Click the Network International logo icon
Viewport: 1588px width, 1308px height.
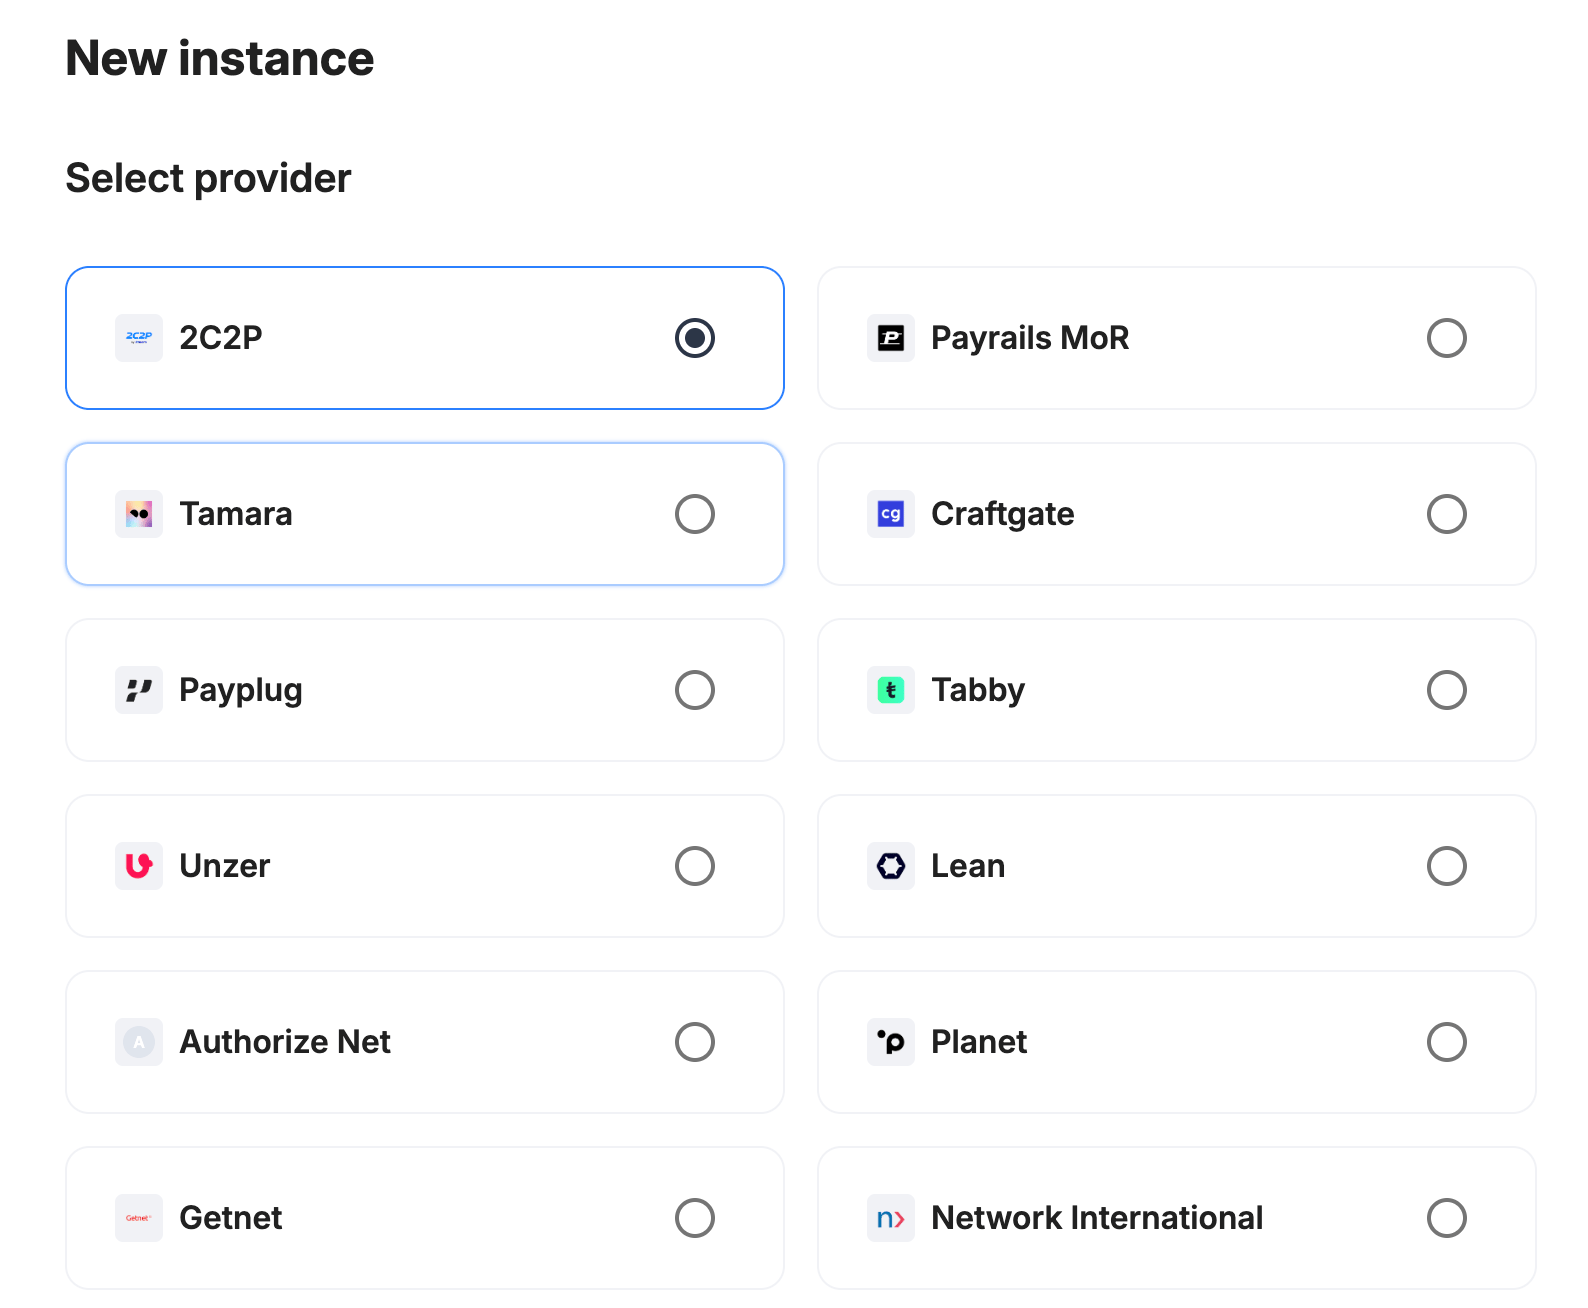coord(891,1218)
